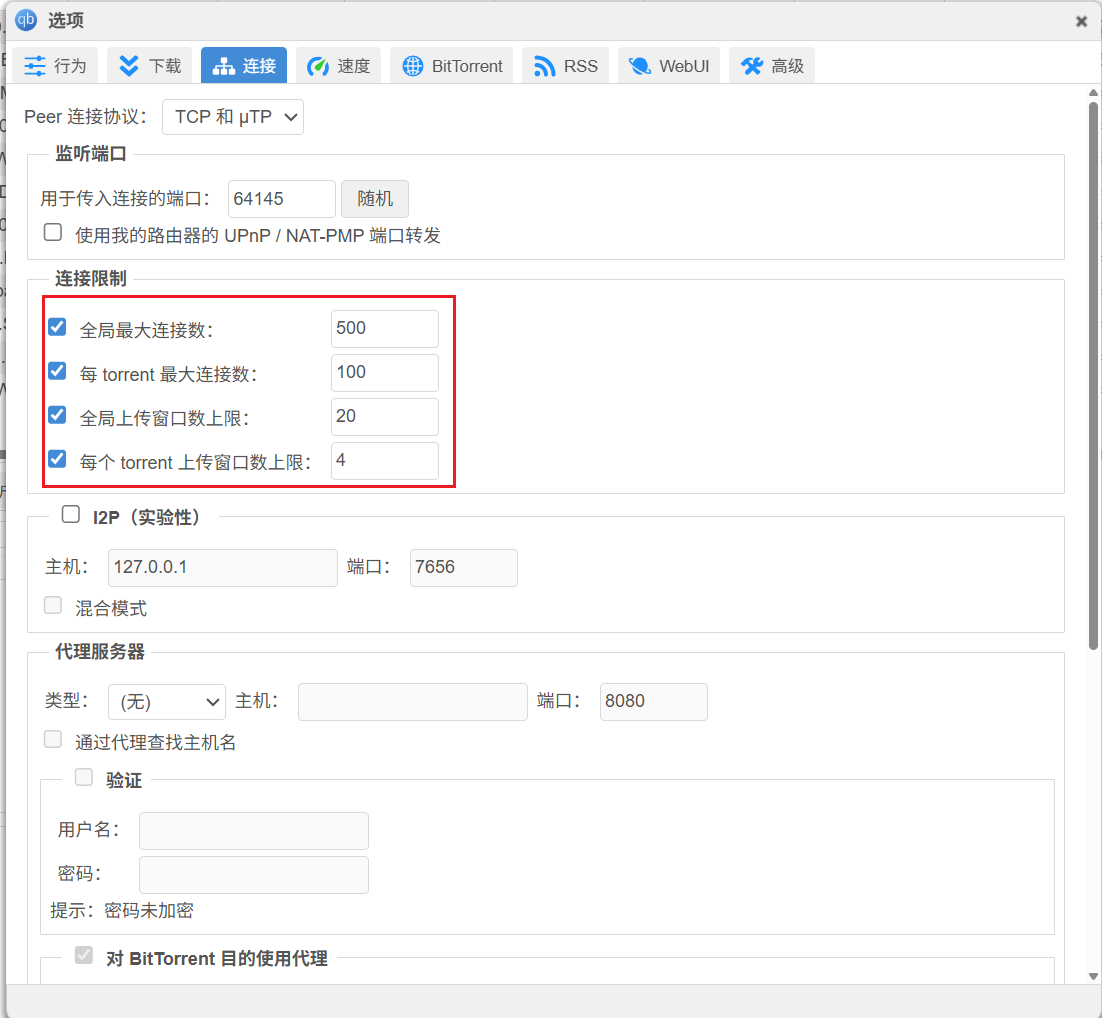This screenshot has width=1102, height=1018.
Task: Close the 选项 dialog
Action: (x=1081, y=21)
